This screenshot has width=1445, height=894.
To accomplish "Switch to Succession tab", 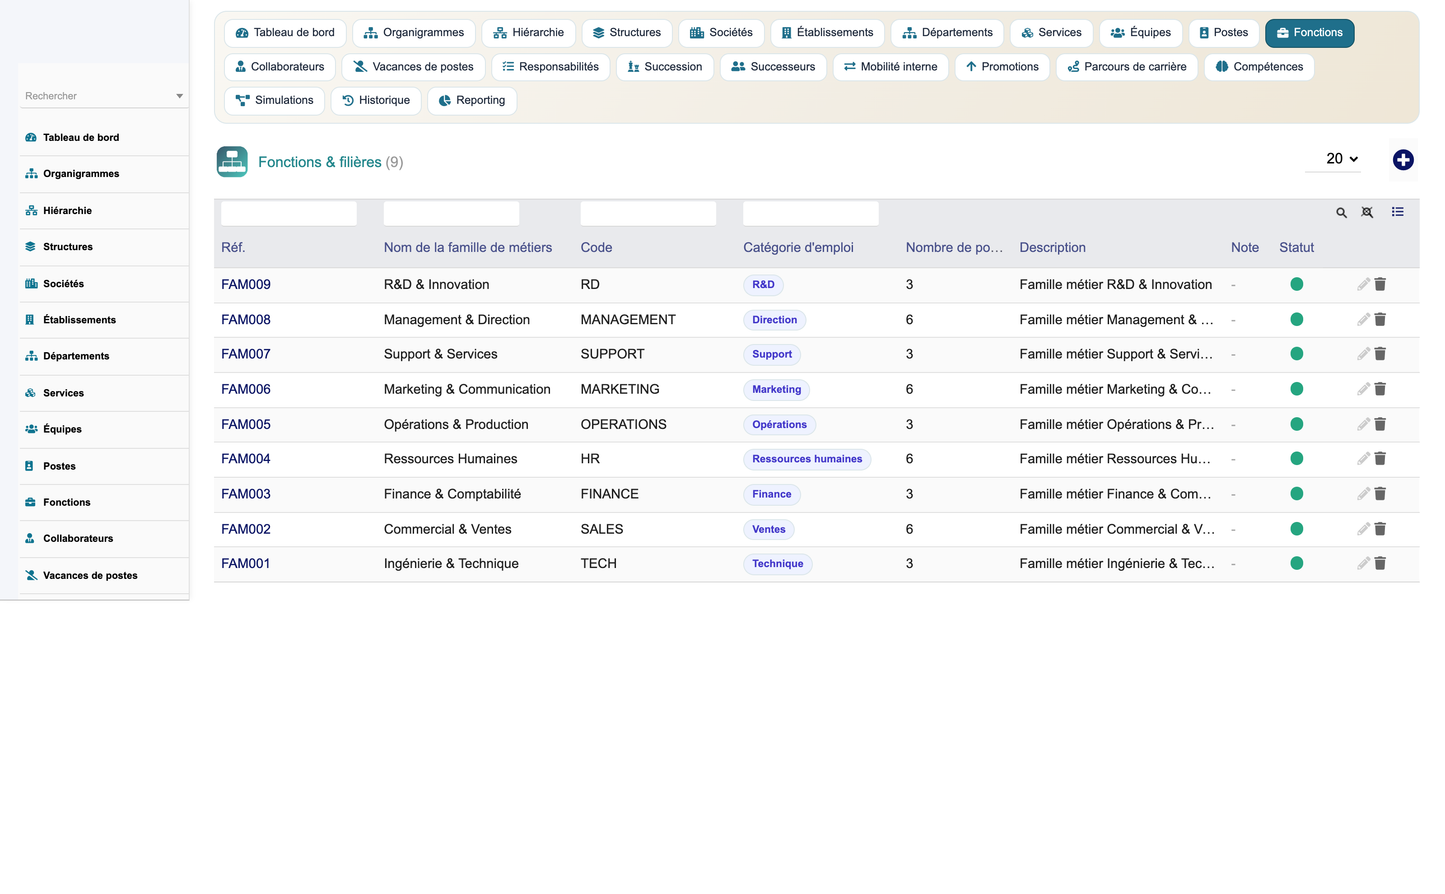I will pos(664,67).
